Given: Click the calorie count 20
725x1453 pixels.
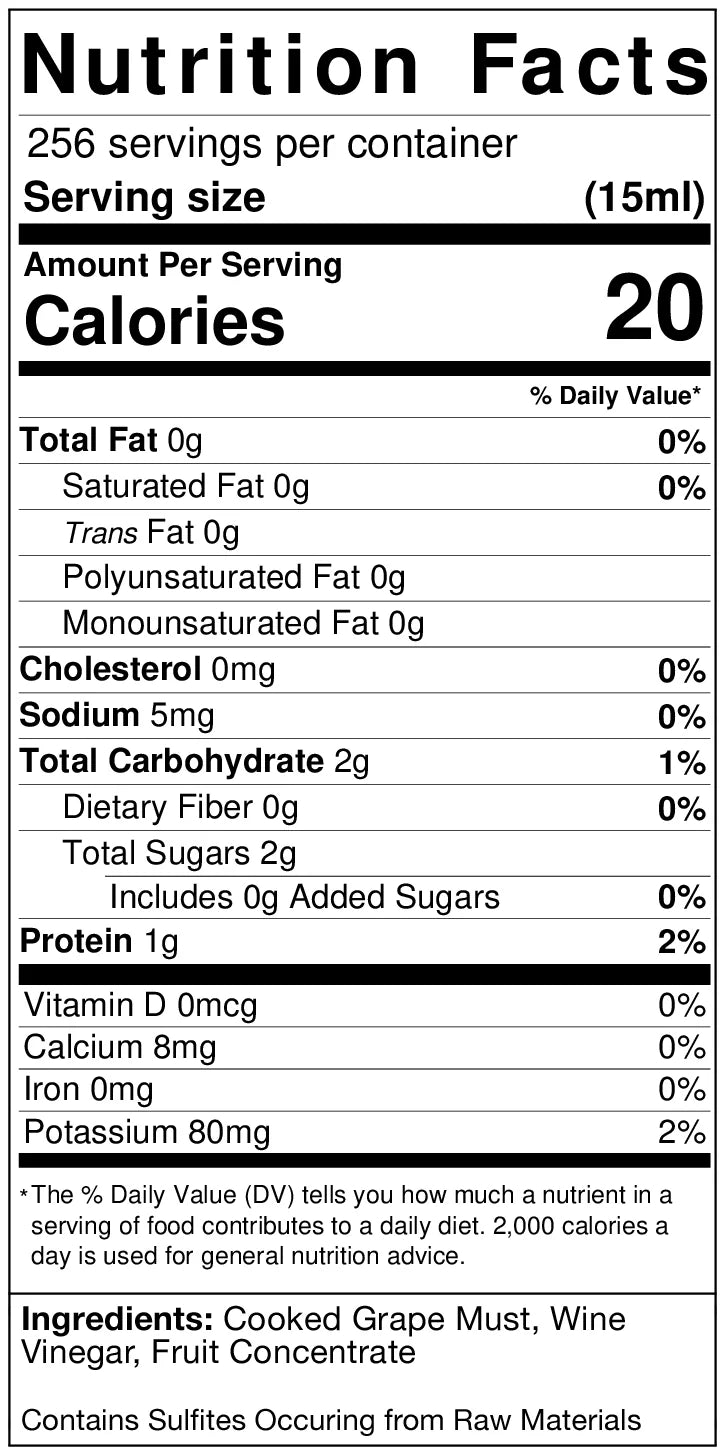Looking at the screenshot, I should tap(655, 308).
